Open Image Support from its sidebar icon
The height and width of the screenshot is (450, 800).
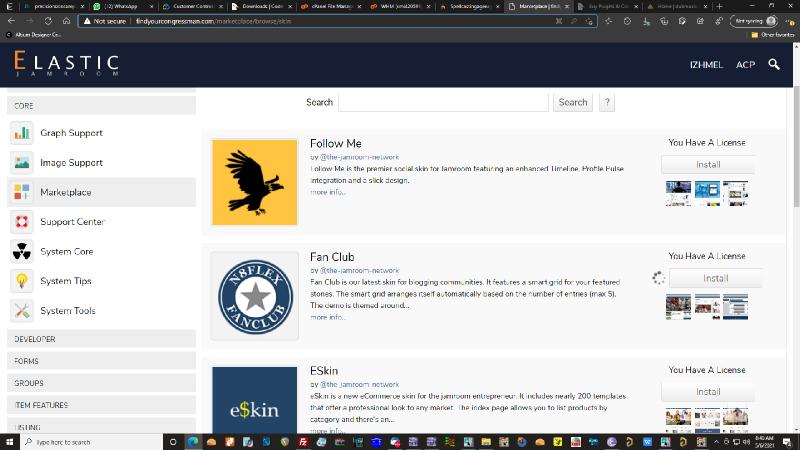[x=22, y=163]
